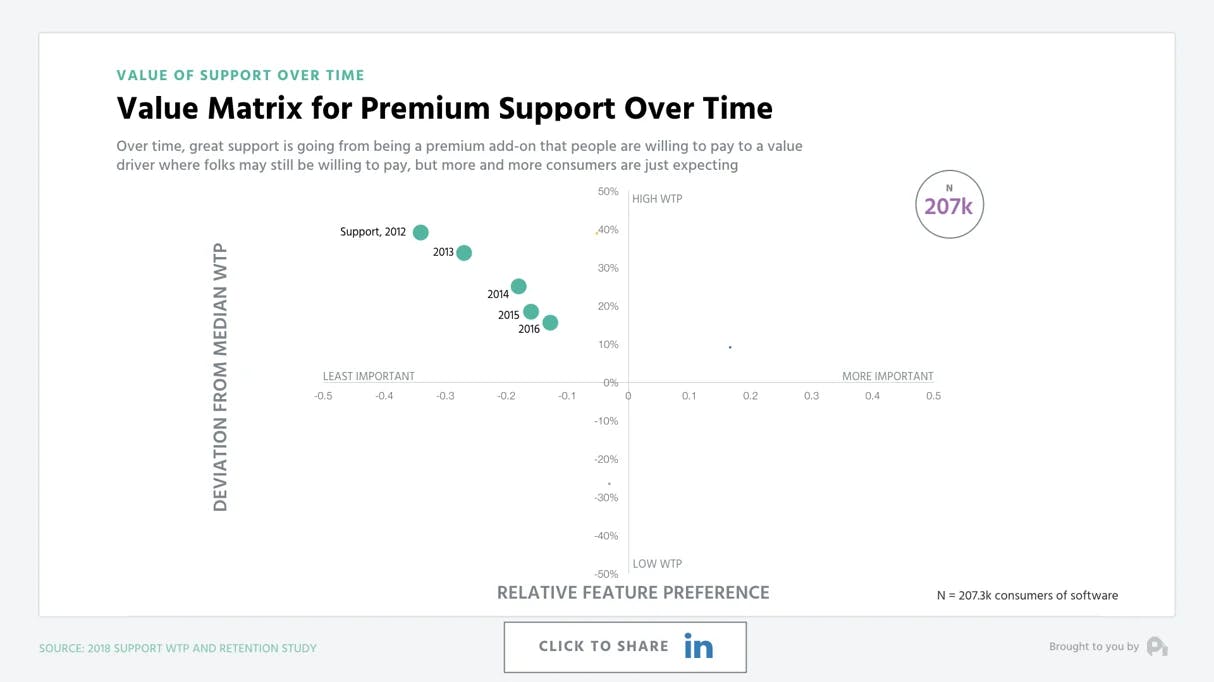
Task: Click the Support 2012 data point
Action: pyautogui.click(x=421, y=232)
